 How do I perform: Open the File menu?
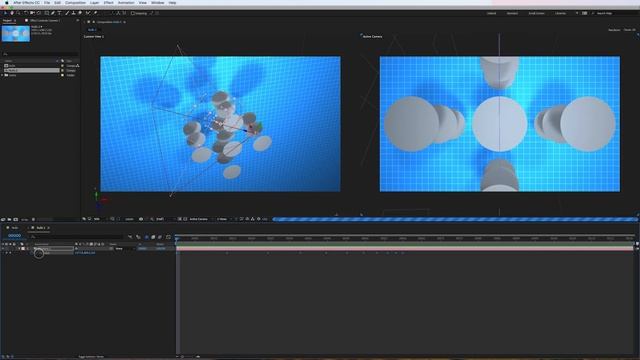pyautogui.click(x=47, y=2)
